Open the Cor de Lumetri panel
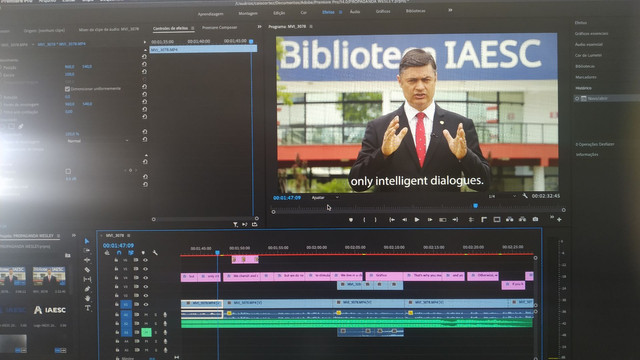 588,55
